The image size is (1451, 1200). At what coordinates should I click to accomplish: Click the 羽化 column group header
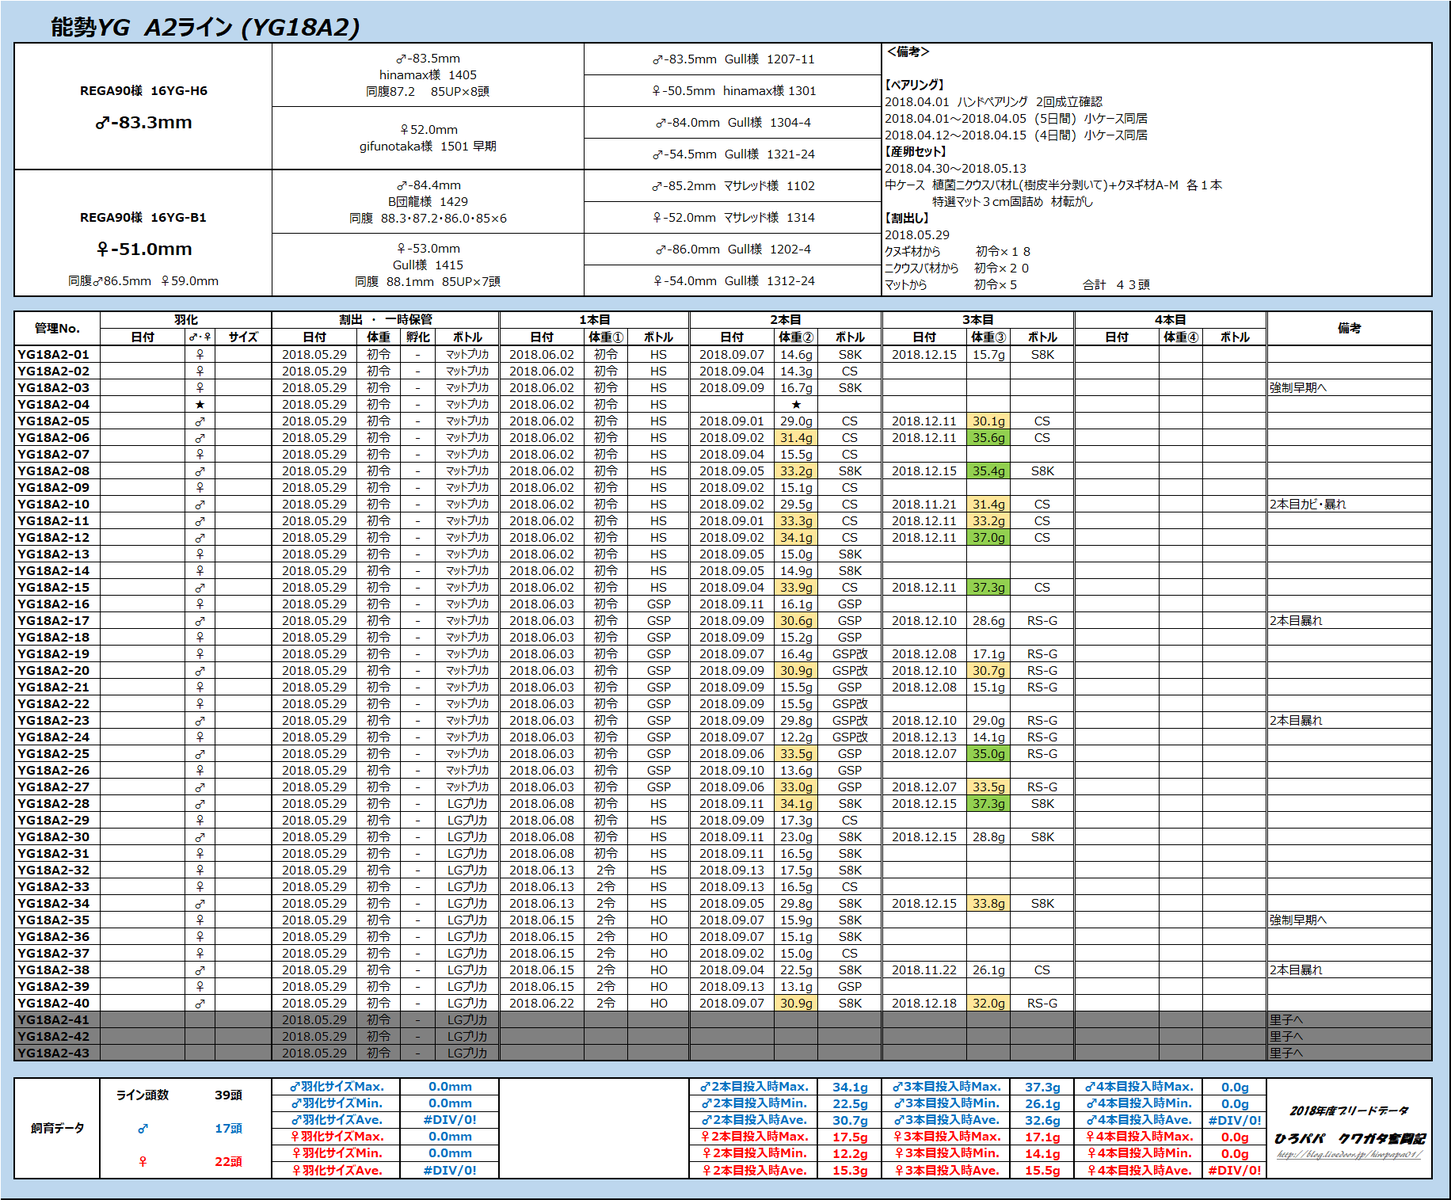[186, 320]
